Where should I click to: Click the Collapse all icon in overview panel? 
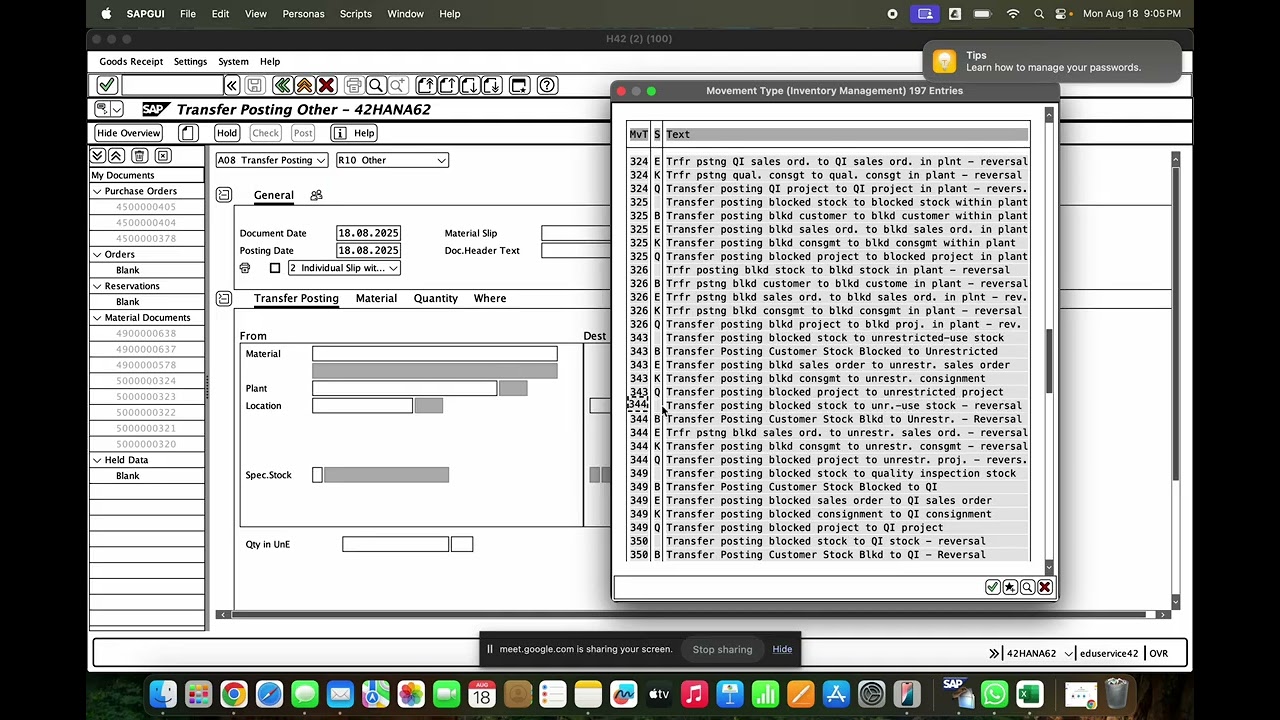tap(116, 156)
